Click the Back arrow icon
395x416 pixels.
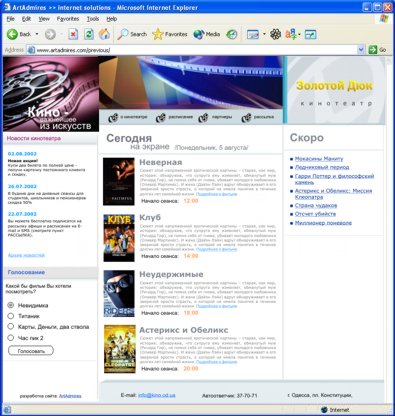[x=12, y=34]
